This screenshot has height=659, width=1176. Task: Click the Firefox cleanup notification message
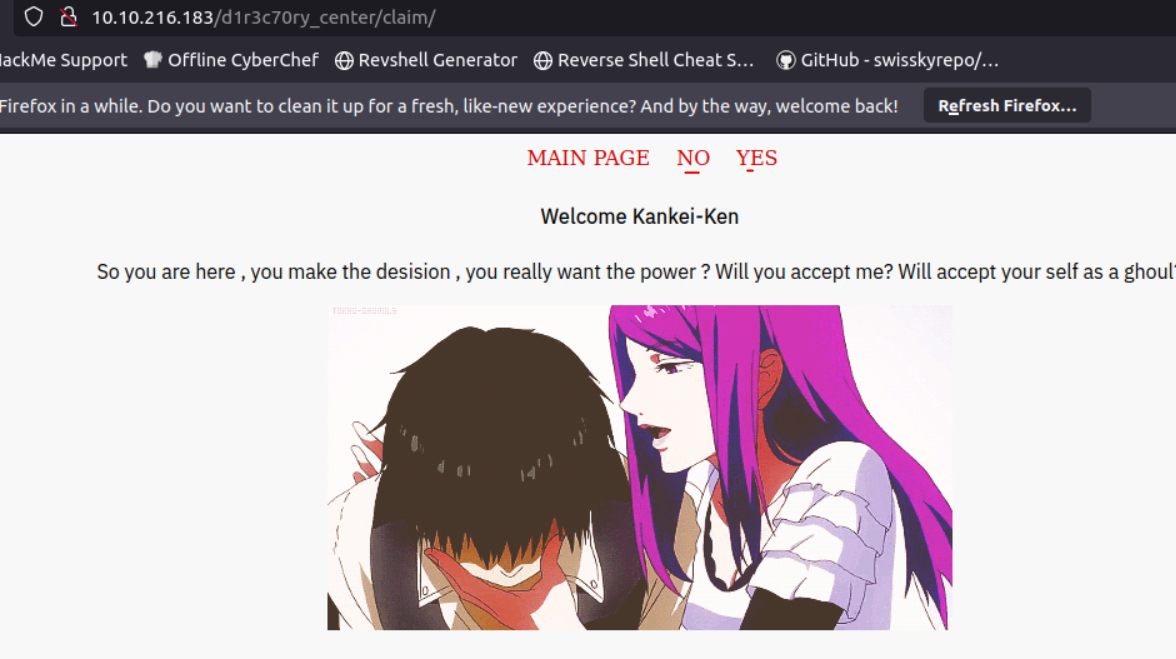point(448,106)
